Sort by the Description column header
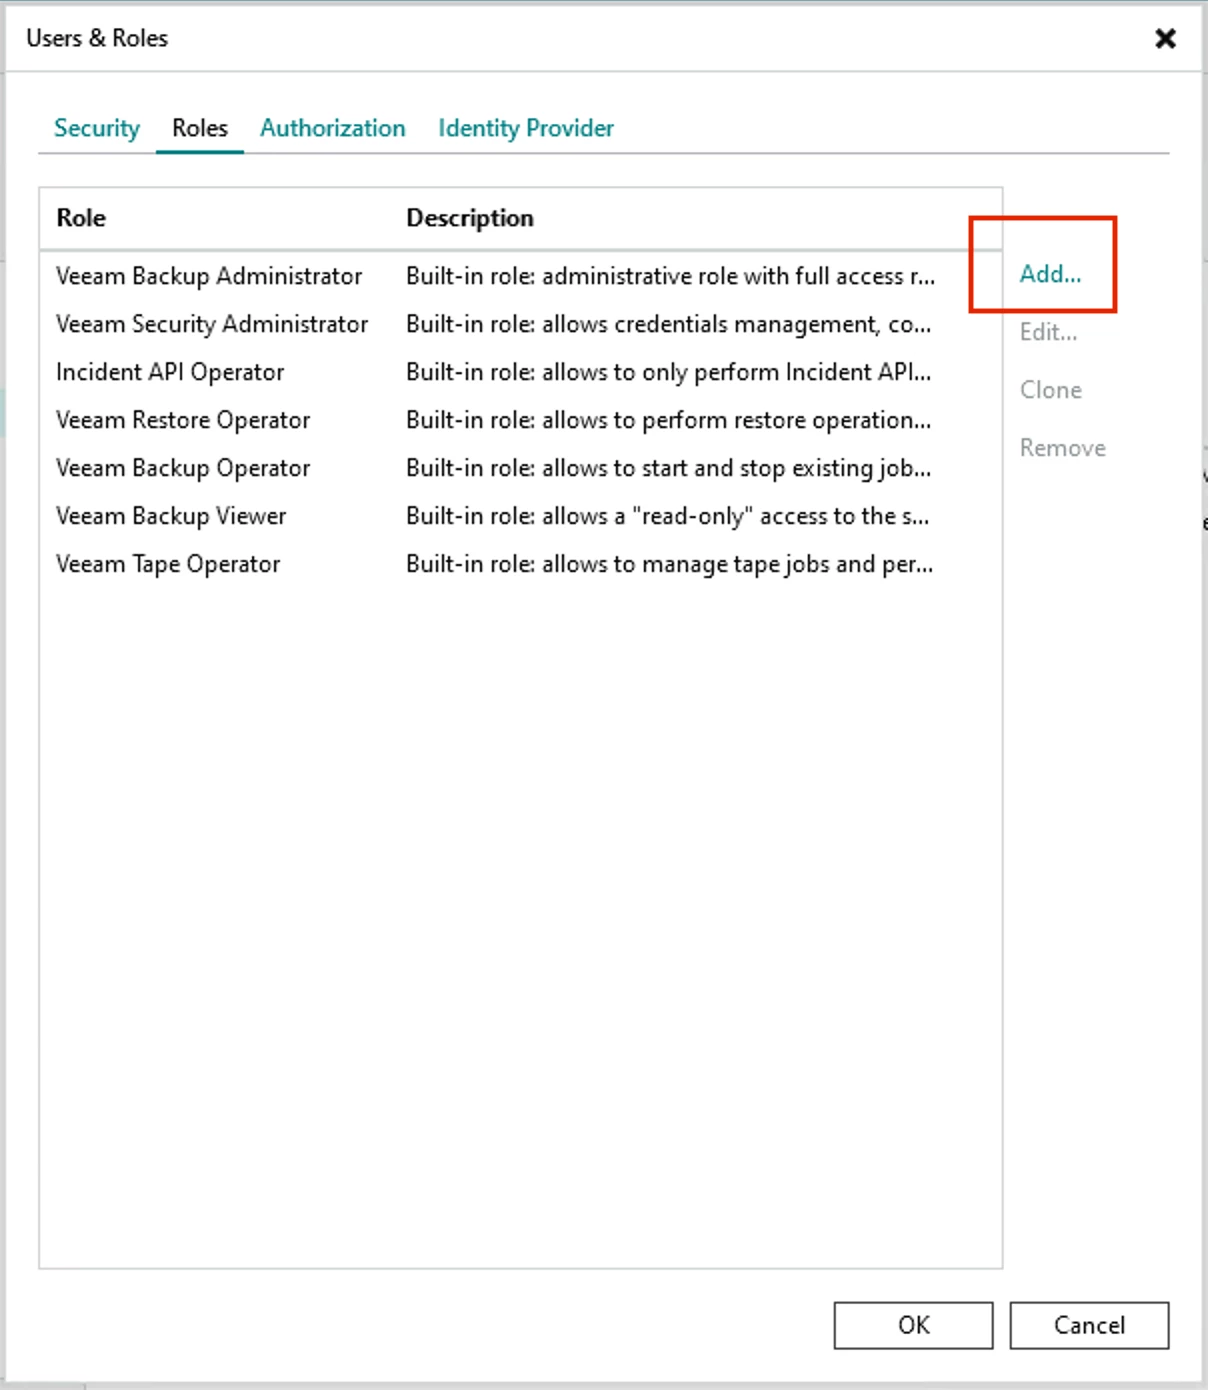 tap(470, 218)
